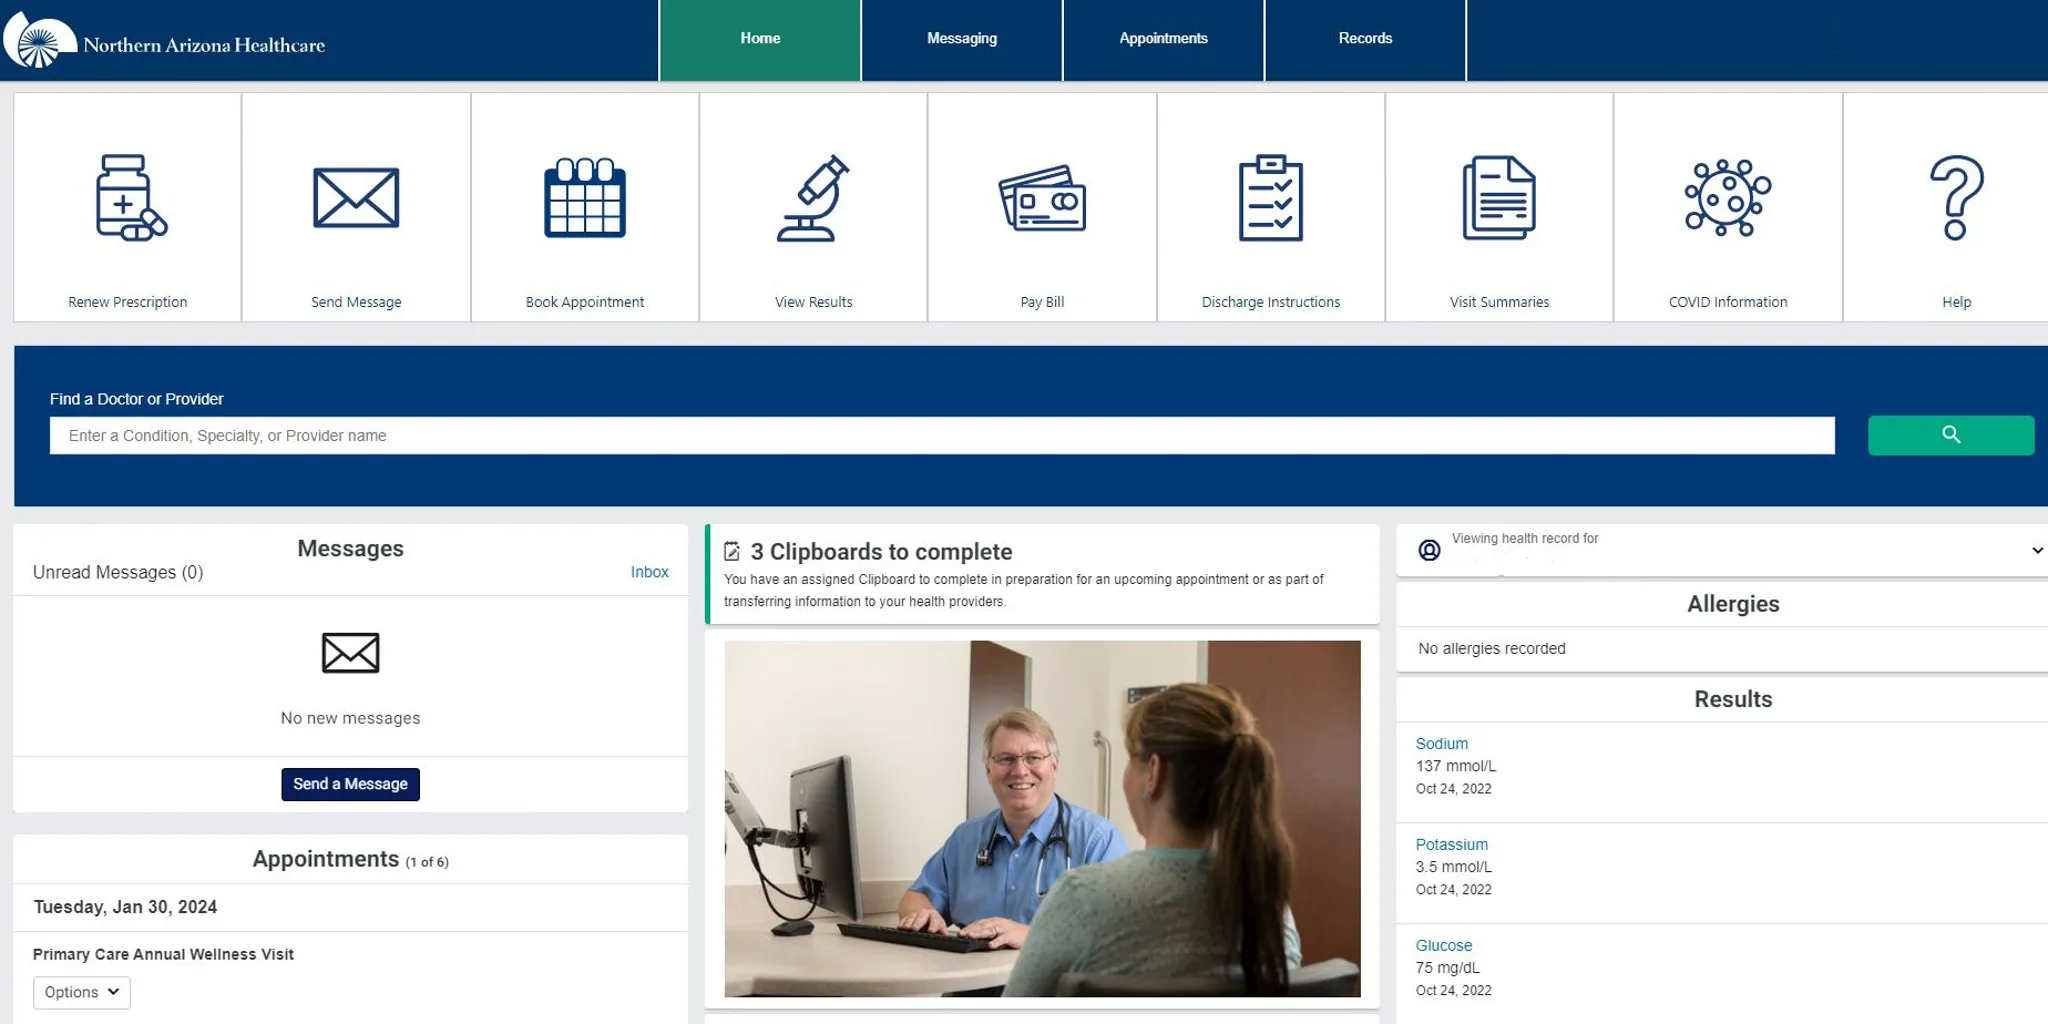
Task: Click the COVID Information virus icon
Action: [1727, 198]
